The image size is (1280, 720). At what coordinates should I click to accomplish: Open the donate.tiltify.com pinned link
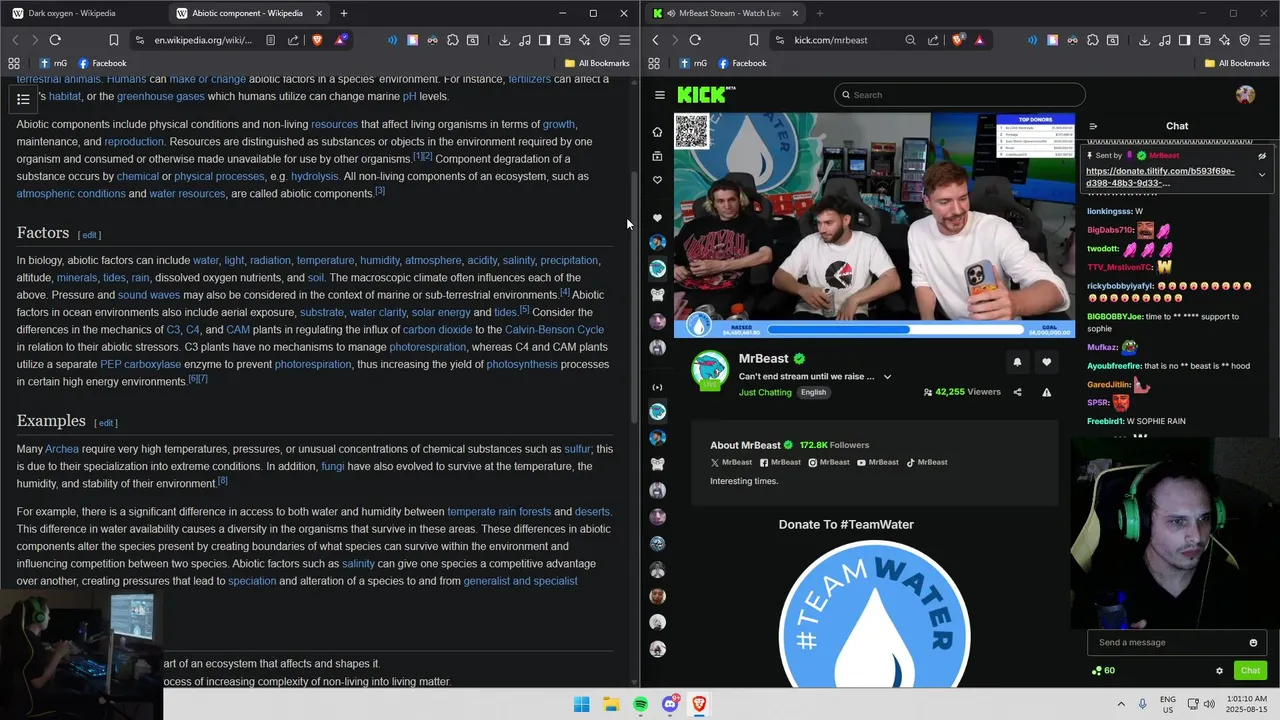click(1160, 177)
